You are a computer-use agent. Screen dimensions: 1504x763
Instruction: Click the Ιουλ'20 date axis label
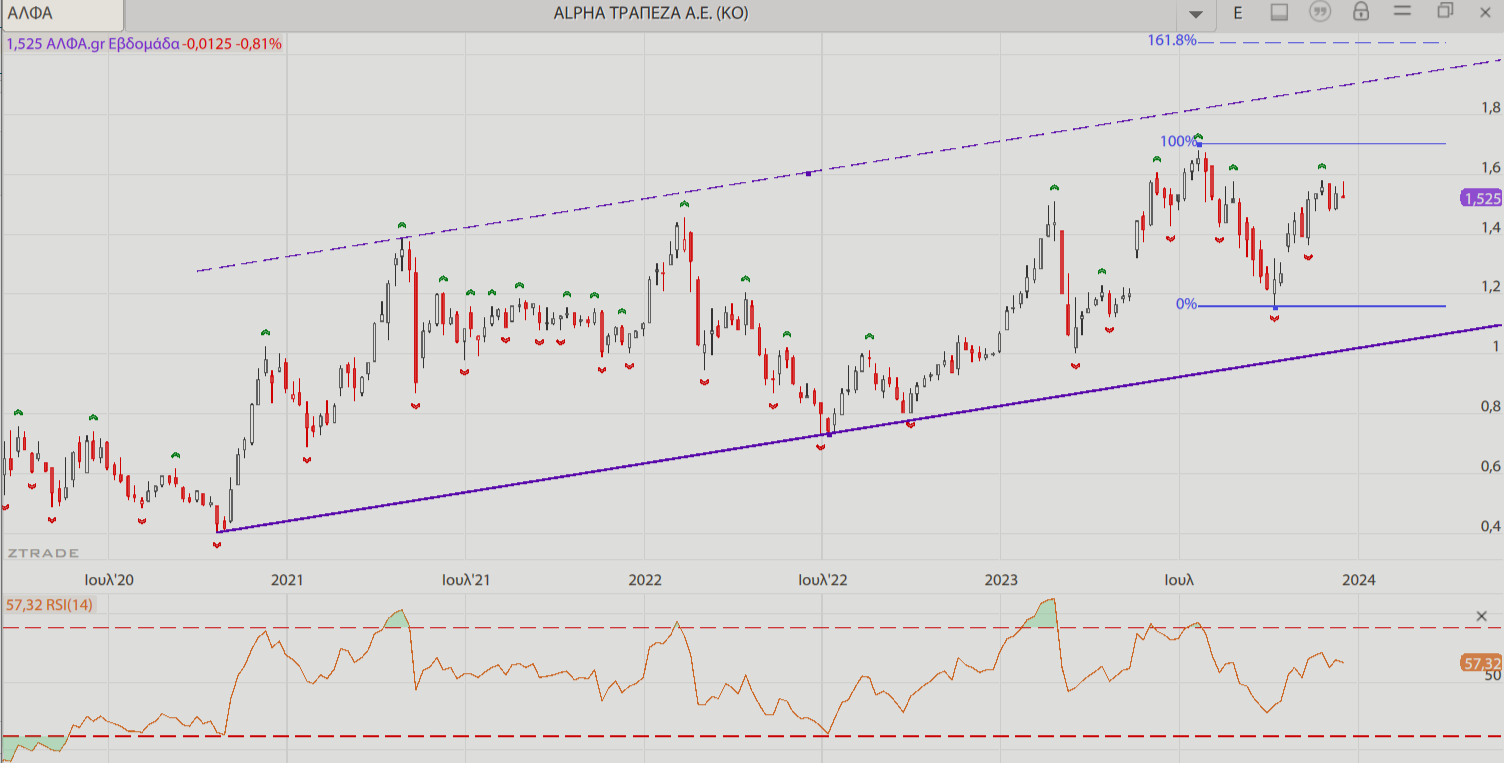109,580
